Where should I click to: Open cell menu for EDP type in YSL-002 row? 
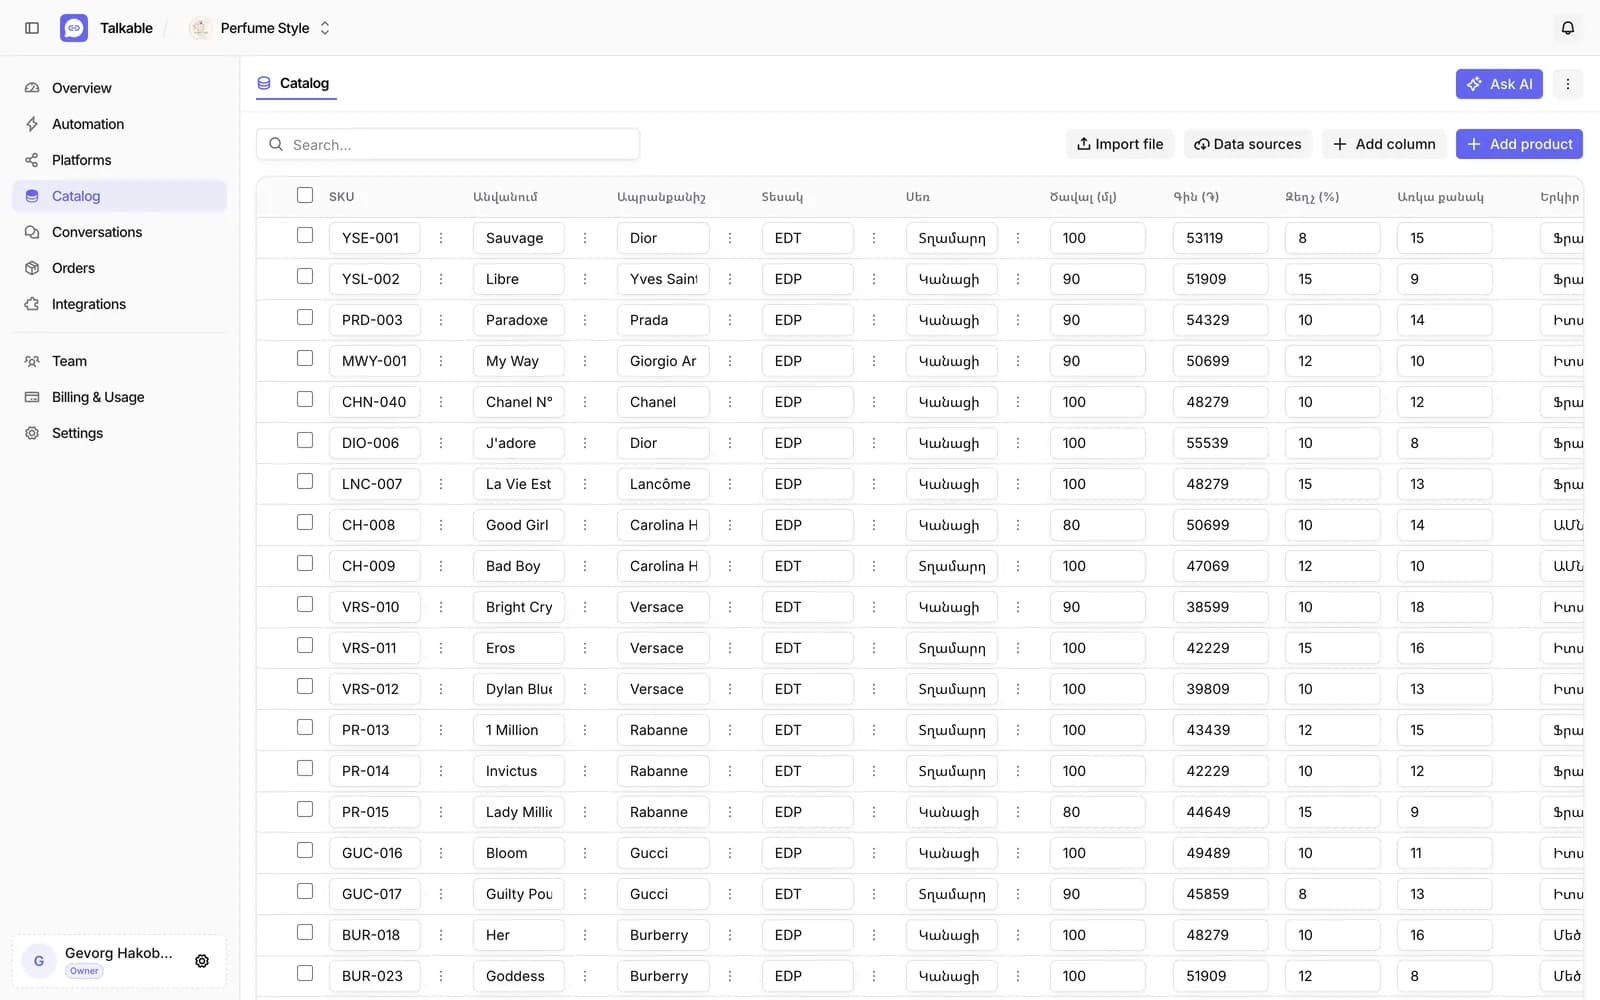pos(874,279)
